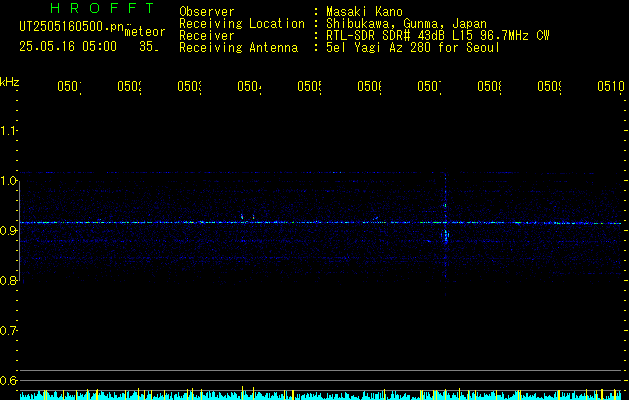Select the location Shibukawa, Gunma, Japan

(x=406, y=24)
